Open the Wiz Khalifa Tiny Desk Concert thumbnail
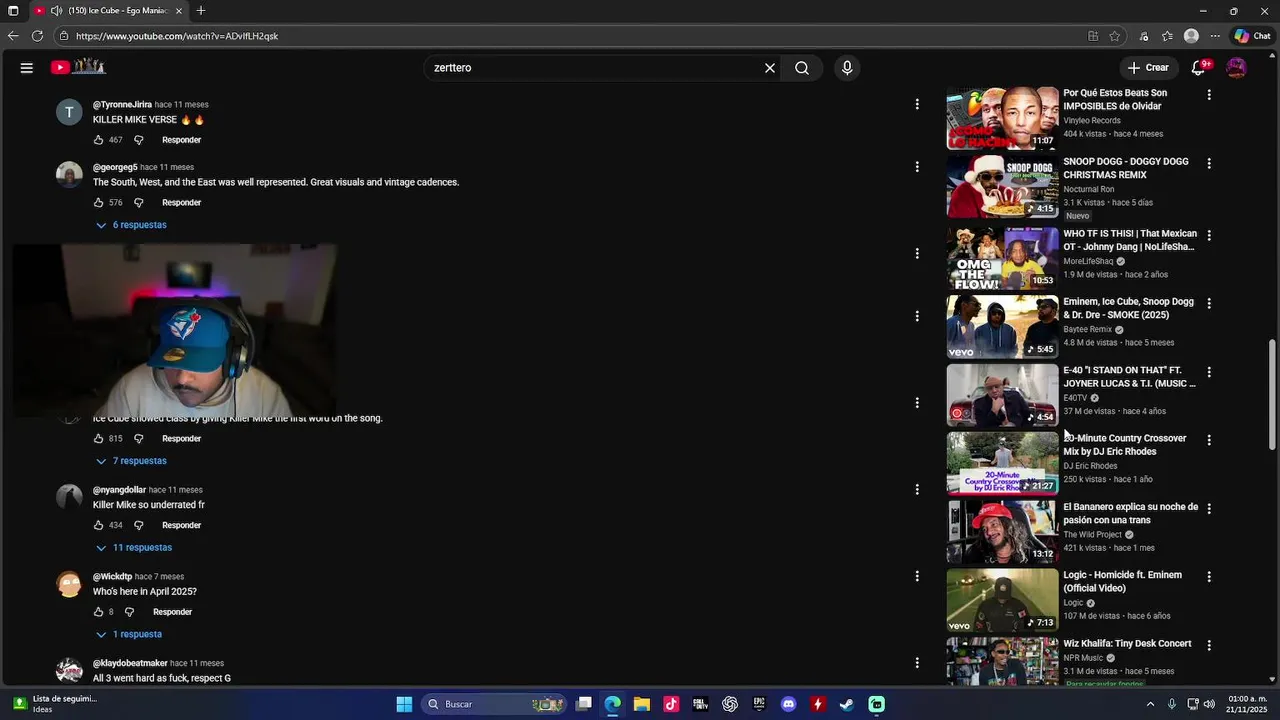The image size is (1280, 720). 1002,662
